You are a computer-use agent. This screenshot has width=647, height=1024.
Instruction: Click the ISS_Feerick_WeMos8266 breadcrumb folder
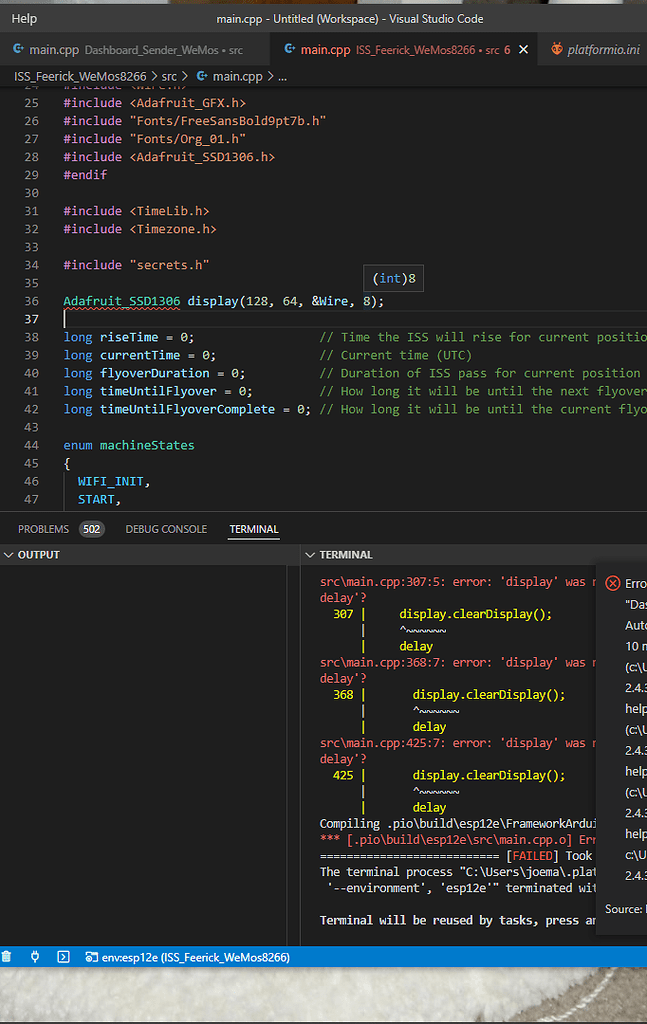[80, 76]
